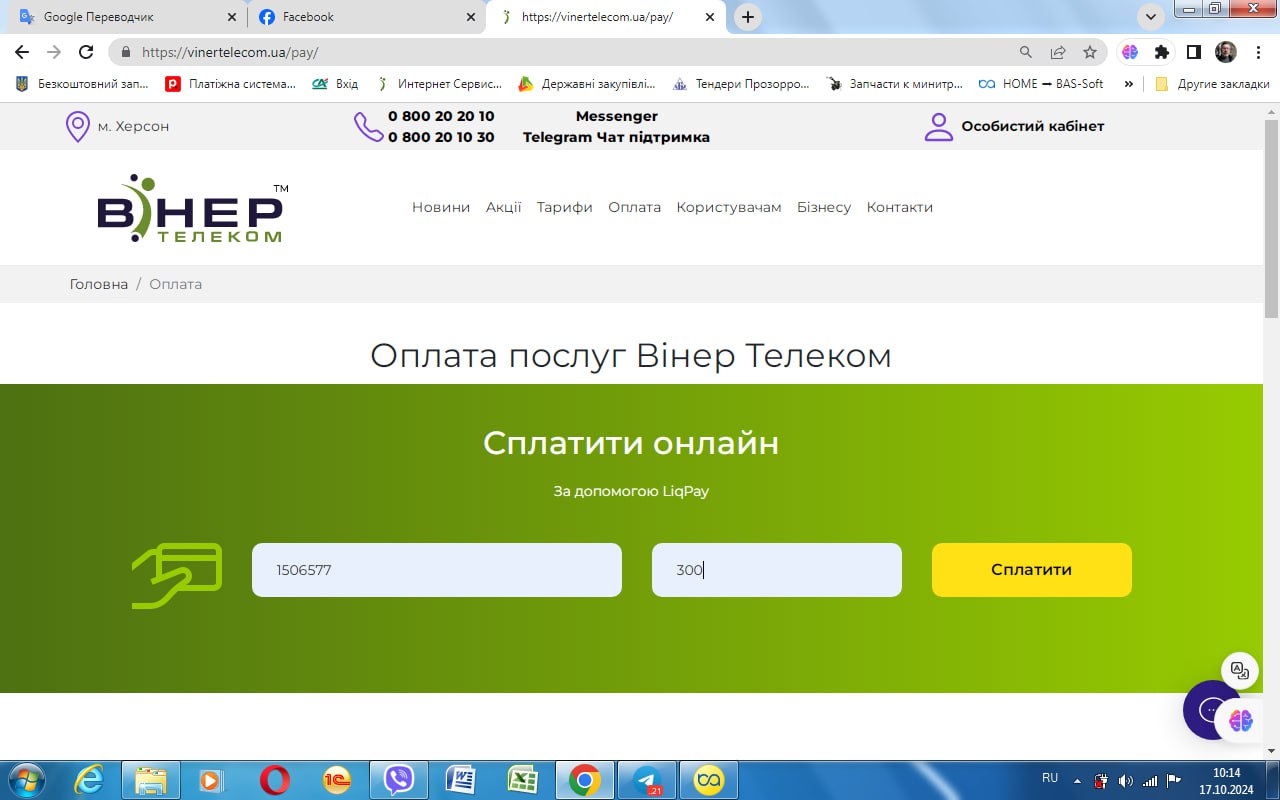Click the brain extension icon in the toolbar
Image resolution: width=1280 pixels, height=800 pixels.
[1130, 52]
